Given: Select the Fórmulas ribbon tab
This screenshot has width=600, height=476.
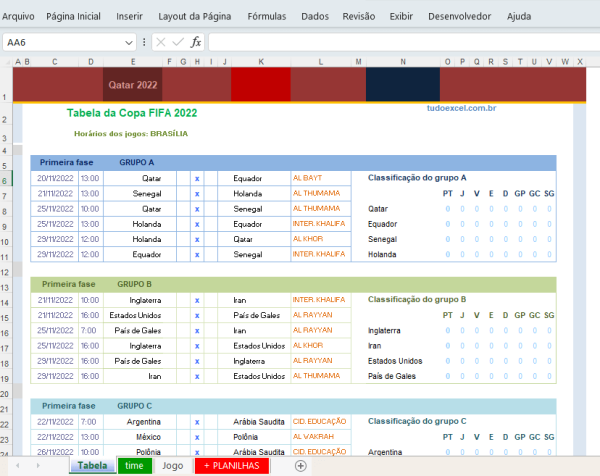Looking at the screenshot, I should (267, 16).
